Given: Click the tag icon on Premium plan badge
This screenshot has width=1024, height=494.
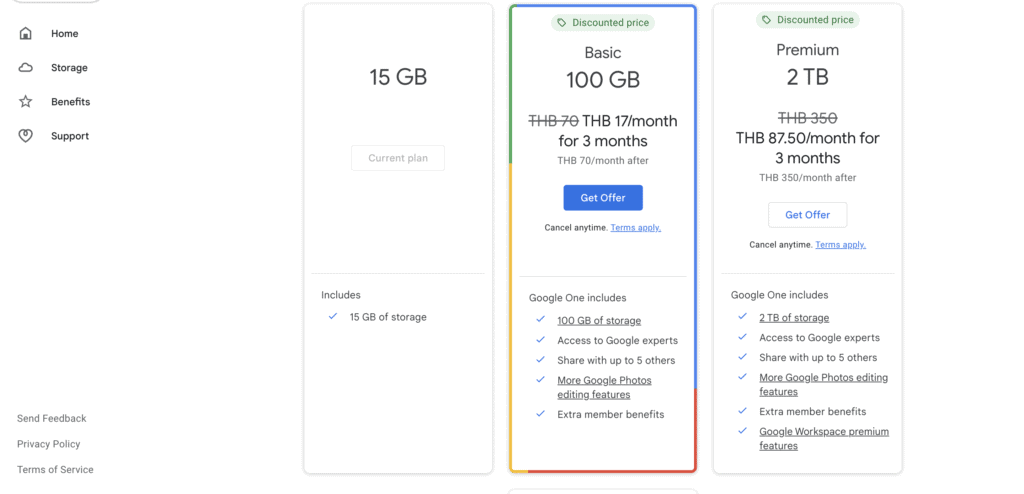Looking at the screenshot, I should coord(767,20).
